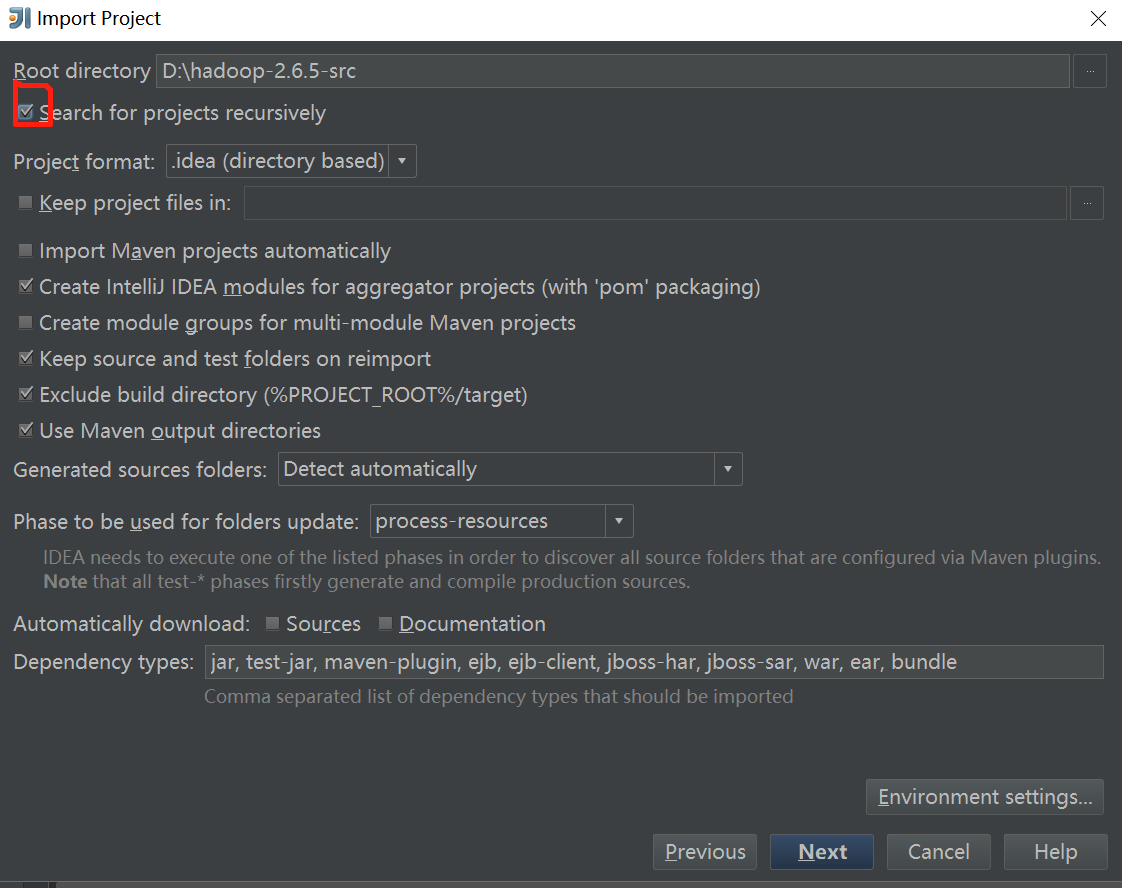Click the Next button
The image size is (1122, 888).
821,851
